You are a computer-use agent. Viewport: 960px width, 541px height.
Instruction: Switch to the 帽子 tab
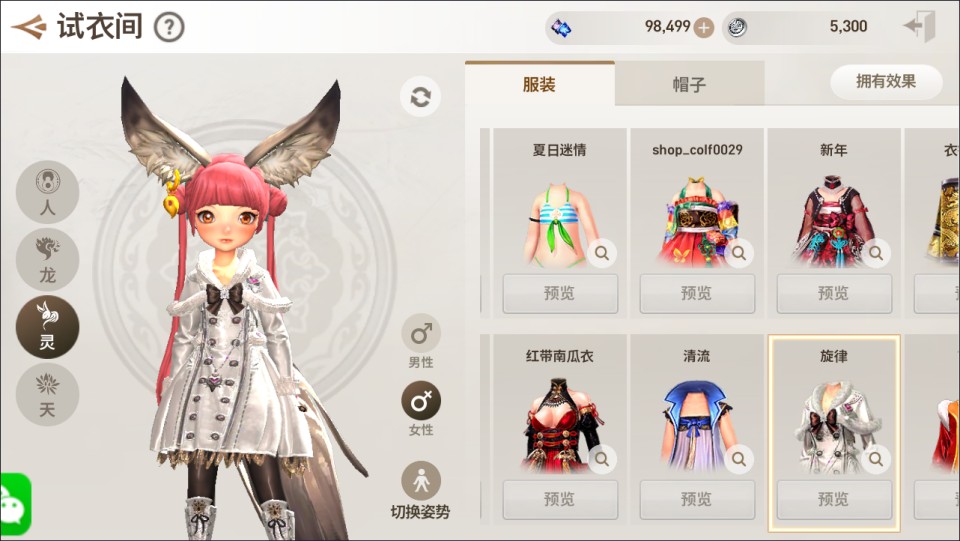pyautogui.click(x=689, y=84)
